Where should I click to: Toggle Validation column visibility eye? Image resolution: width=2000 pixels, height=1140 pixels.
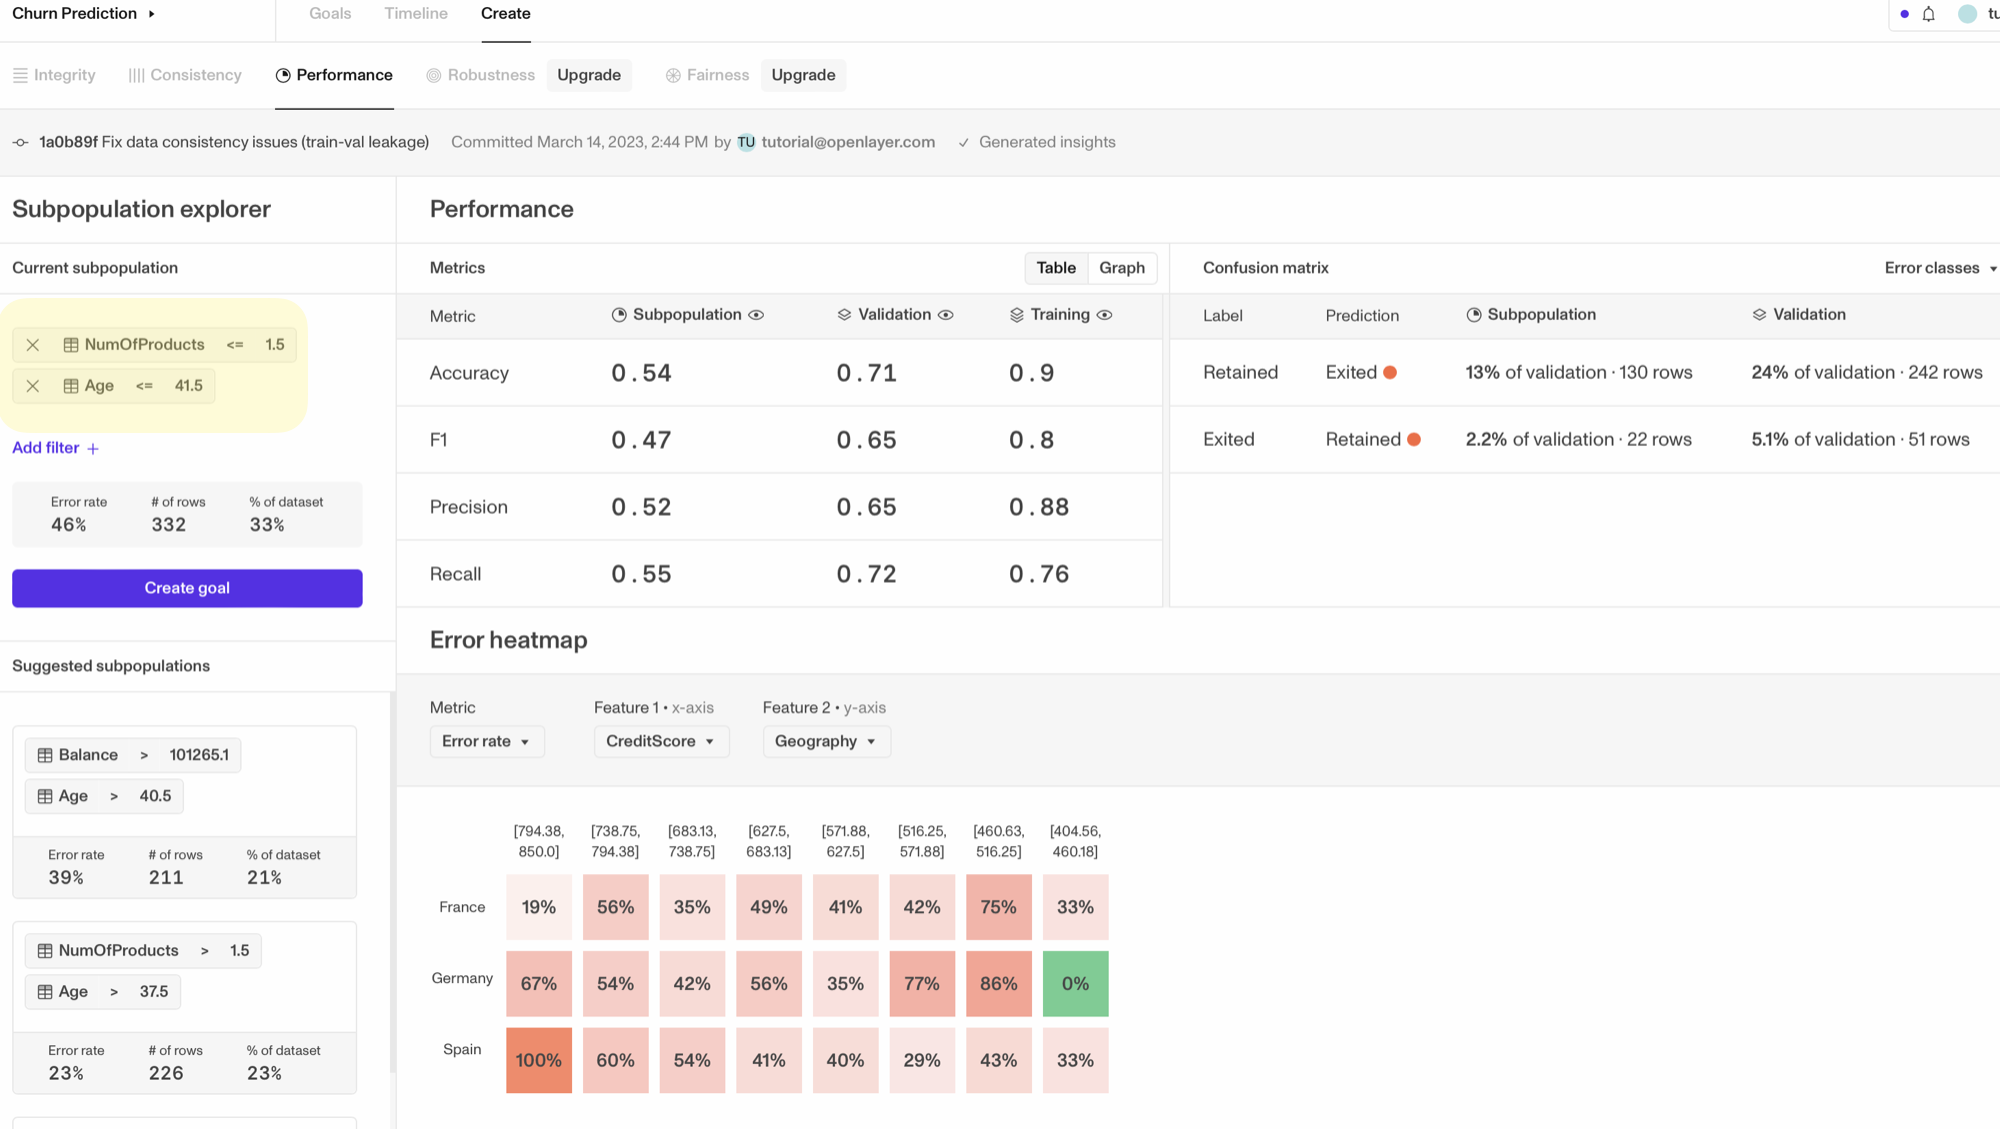946,315
